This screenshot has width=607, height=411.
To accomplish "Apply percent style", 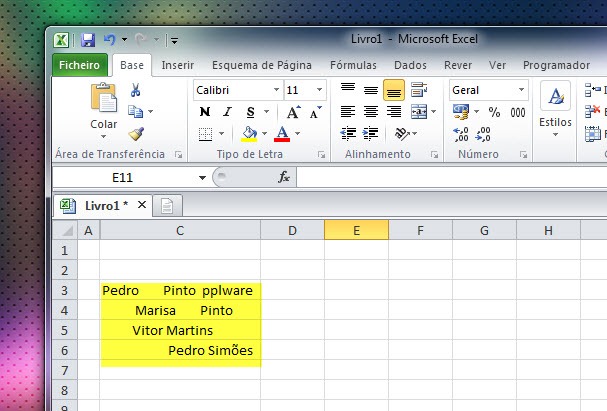I will coord(494,112).
